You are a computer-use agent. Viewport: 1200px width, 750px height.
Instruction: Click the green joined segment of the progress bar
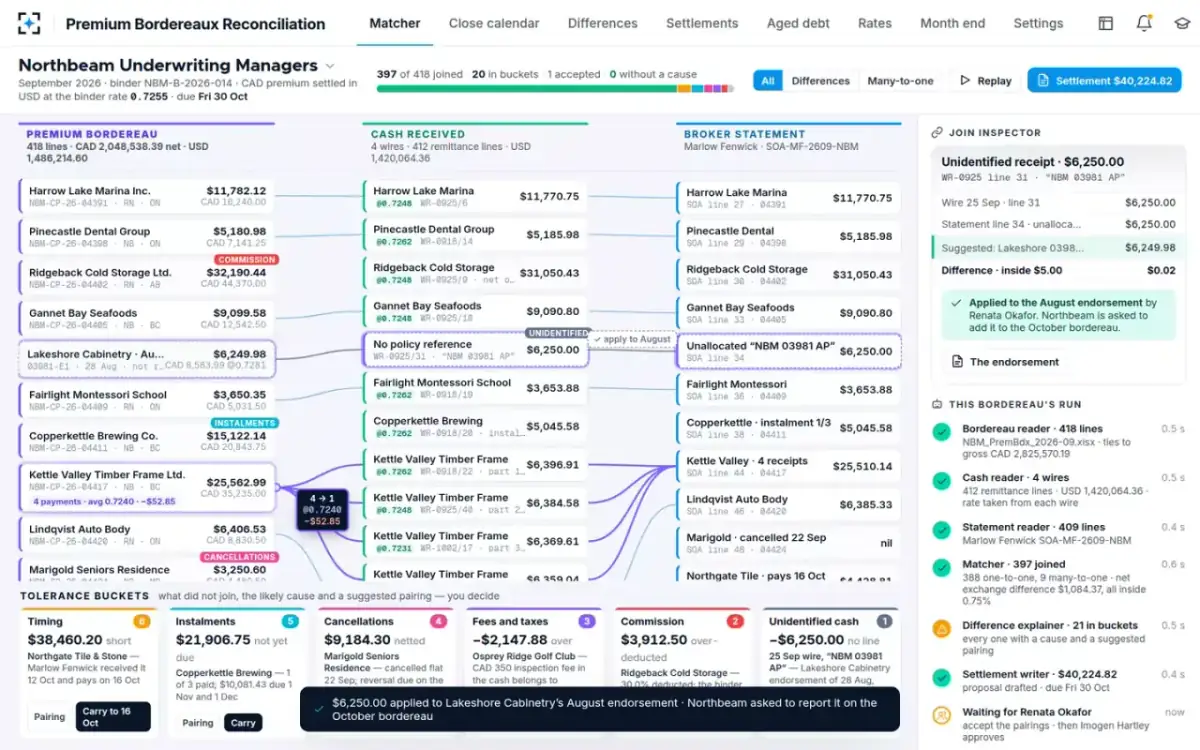tap(527, 89)
